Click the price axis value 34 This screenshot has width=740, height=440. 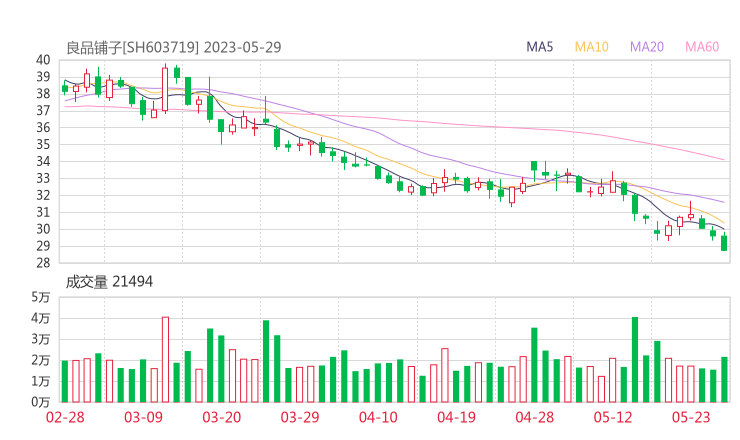pyautogui.click(x=43, y=161)
